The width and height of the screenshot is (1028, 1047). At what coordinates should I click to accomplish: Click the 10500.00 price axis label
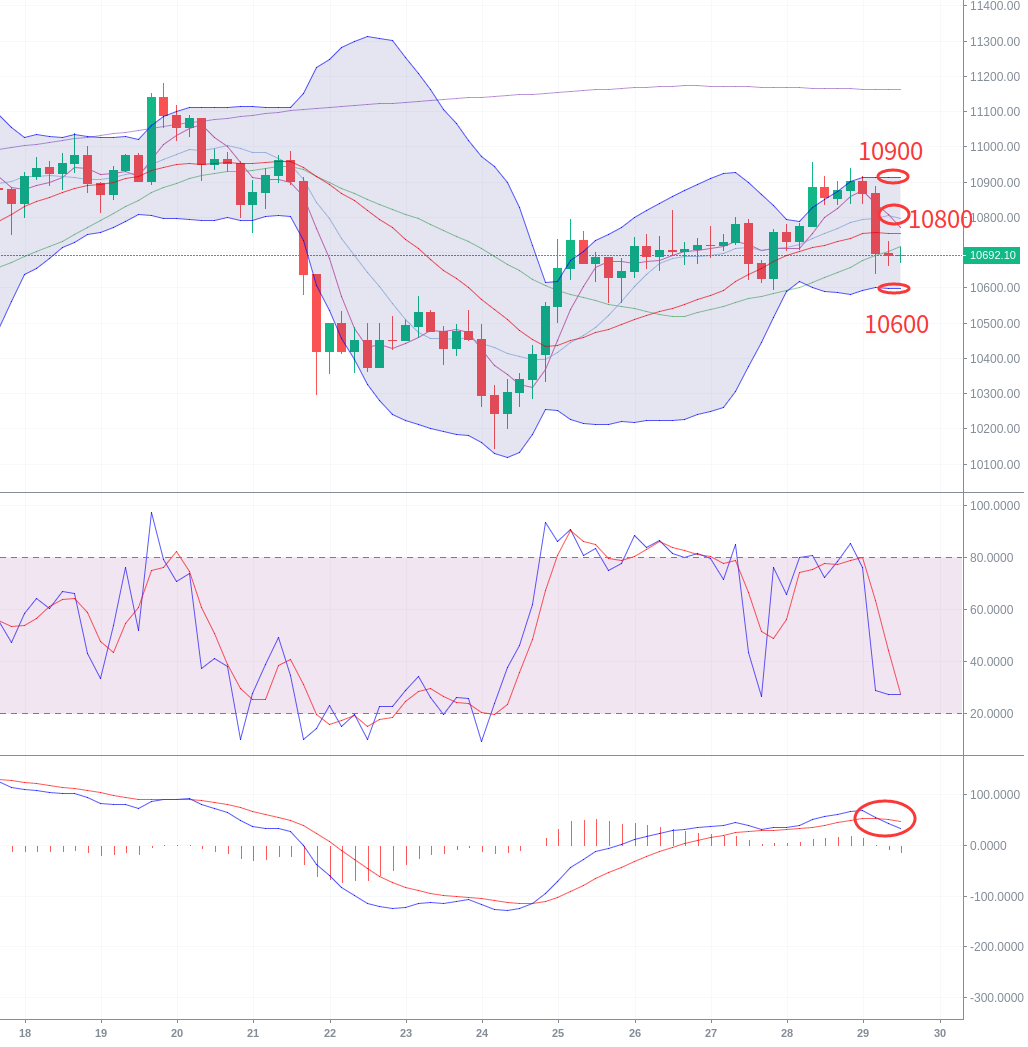[x=995, y=324]
